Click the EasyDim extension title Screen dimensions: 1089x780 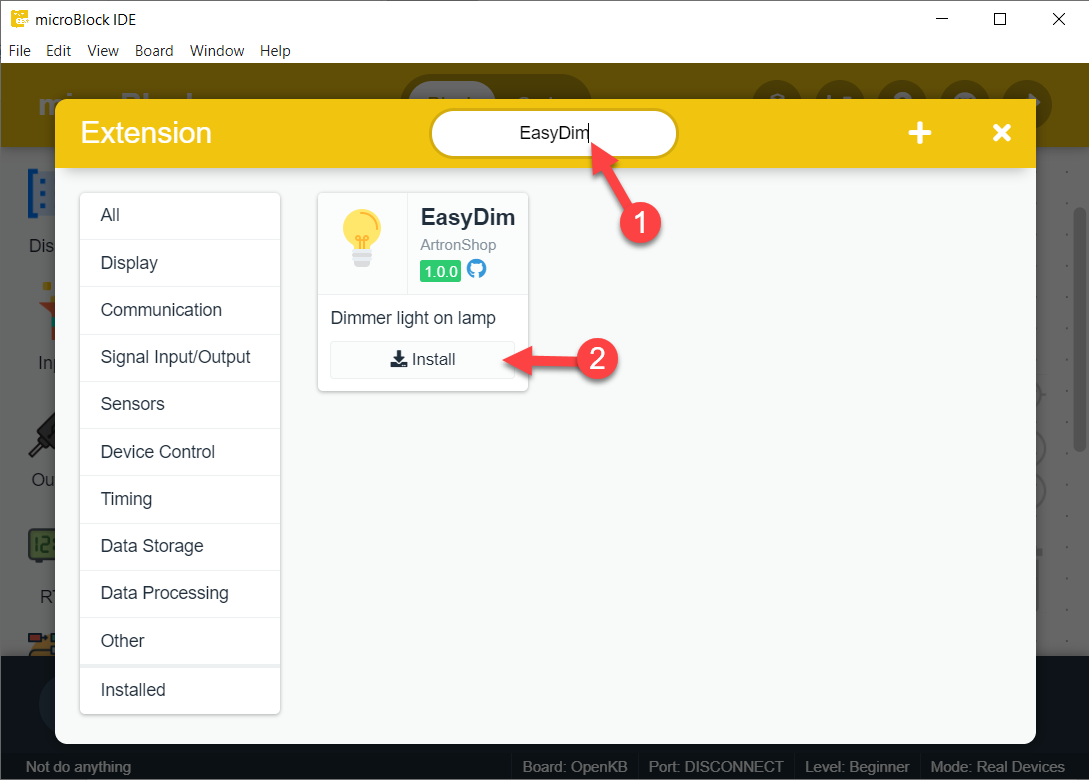click(x=467, y=217)
